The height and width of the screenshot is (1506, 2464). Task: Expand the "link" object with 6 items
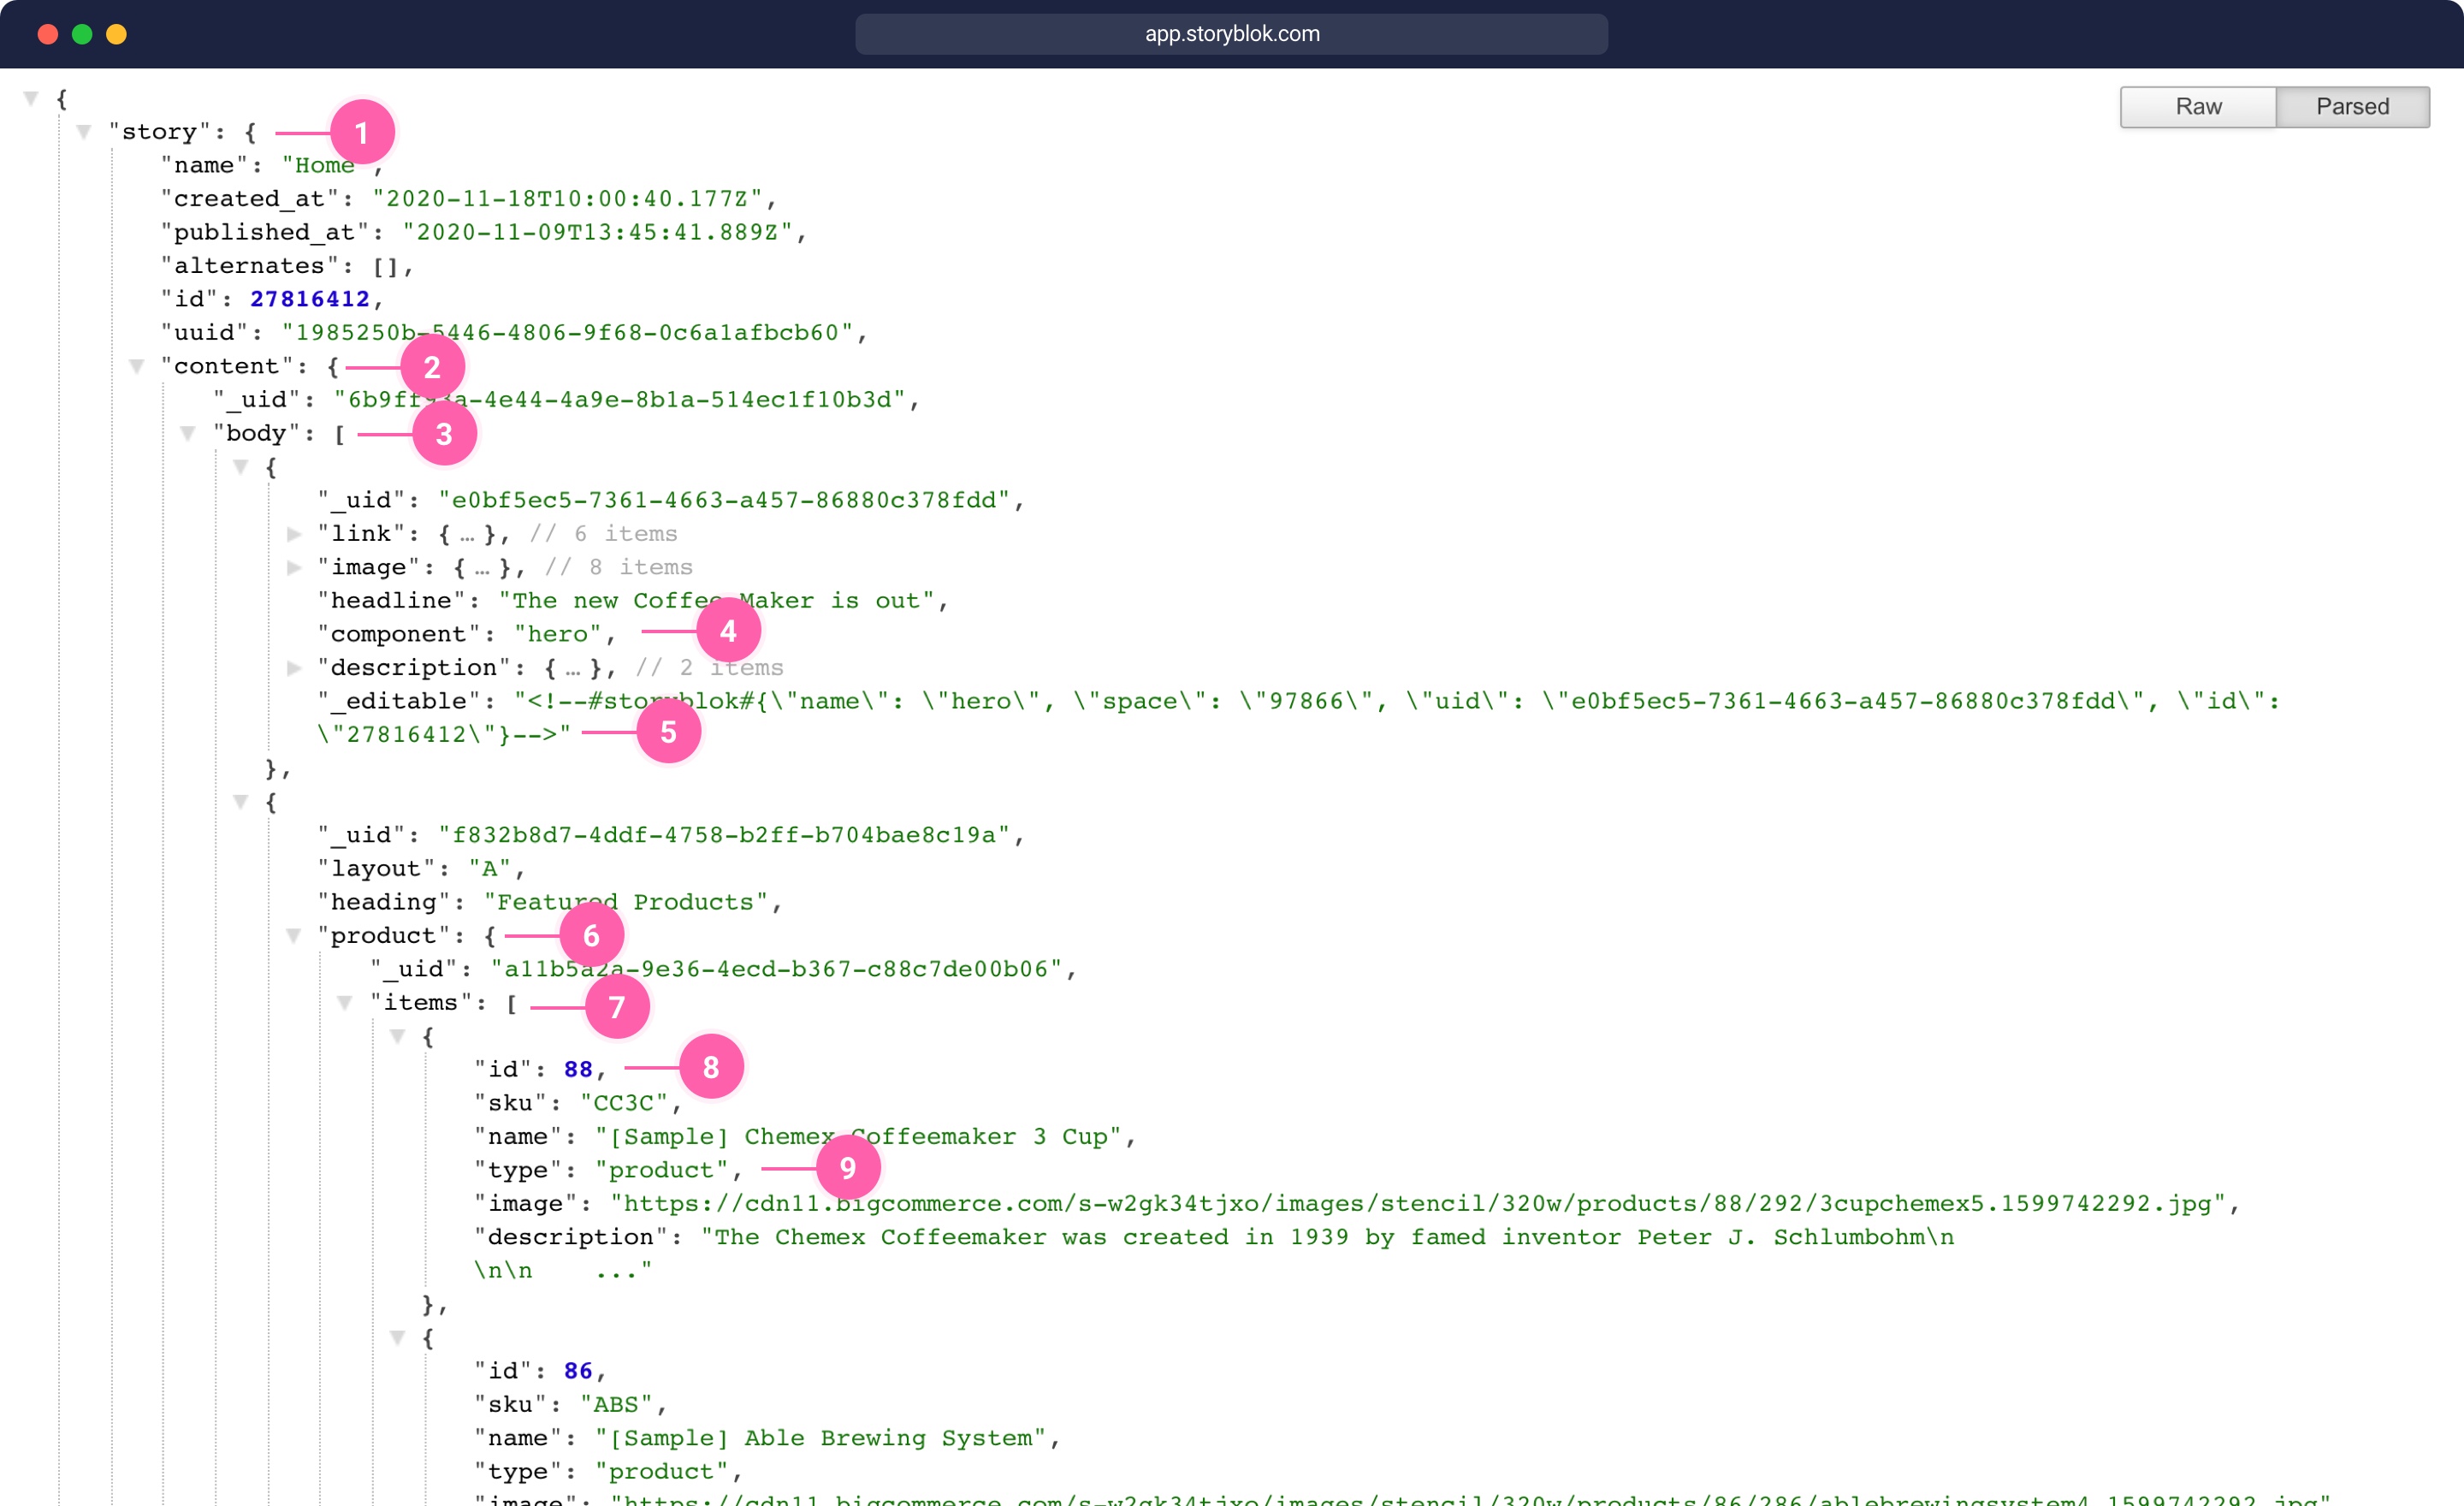(294, 534)
